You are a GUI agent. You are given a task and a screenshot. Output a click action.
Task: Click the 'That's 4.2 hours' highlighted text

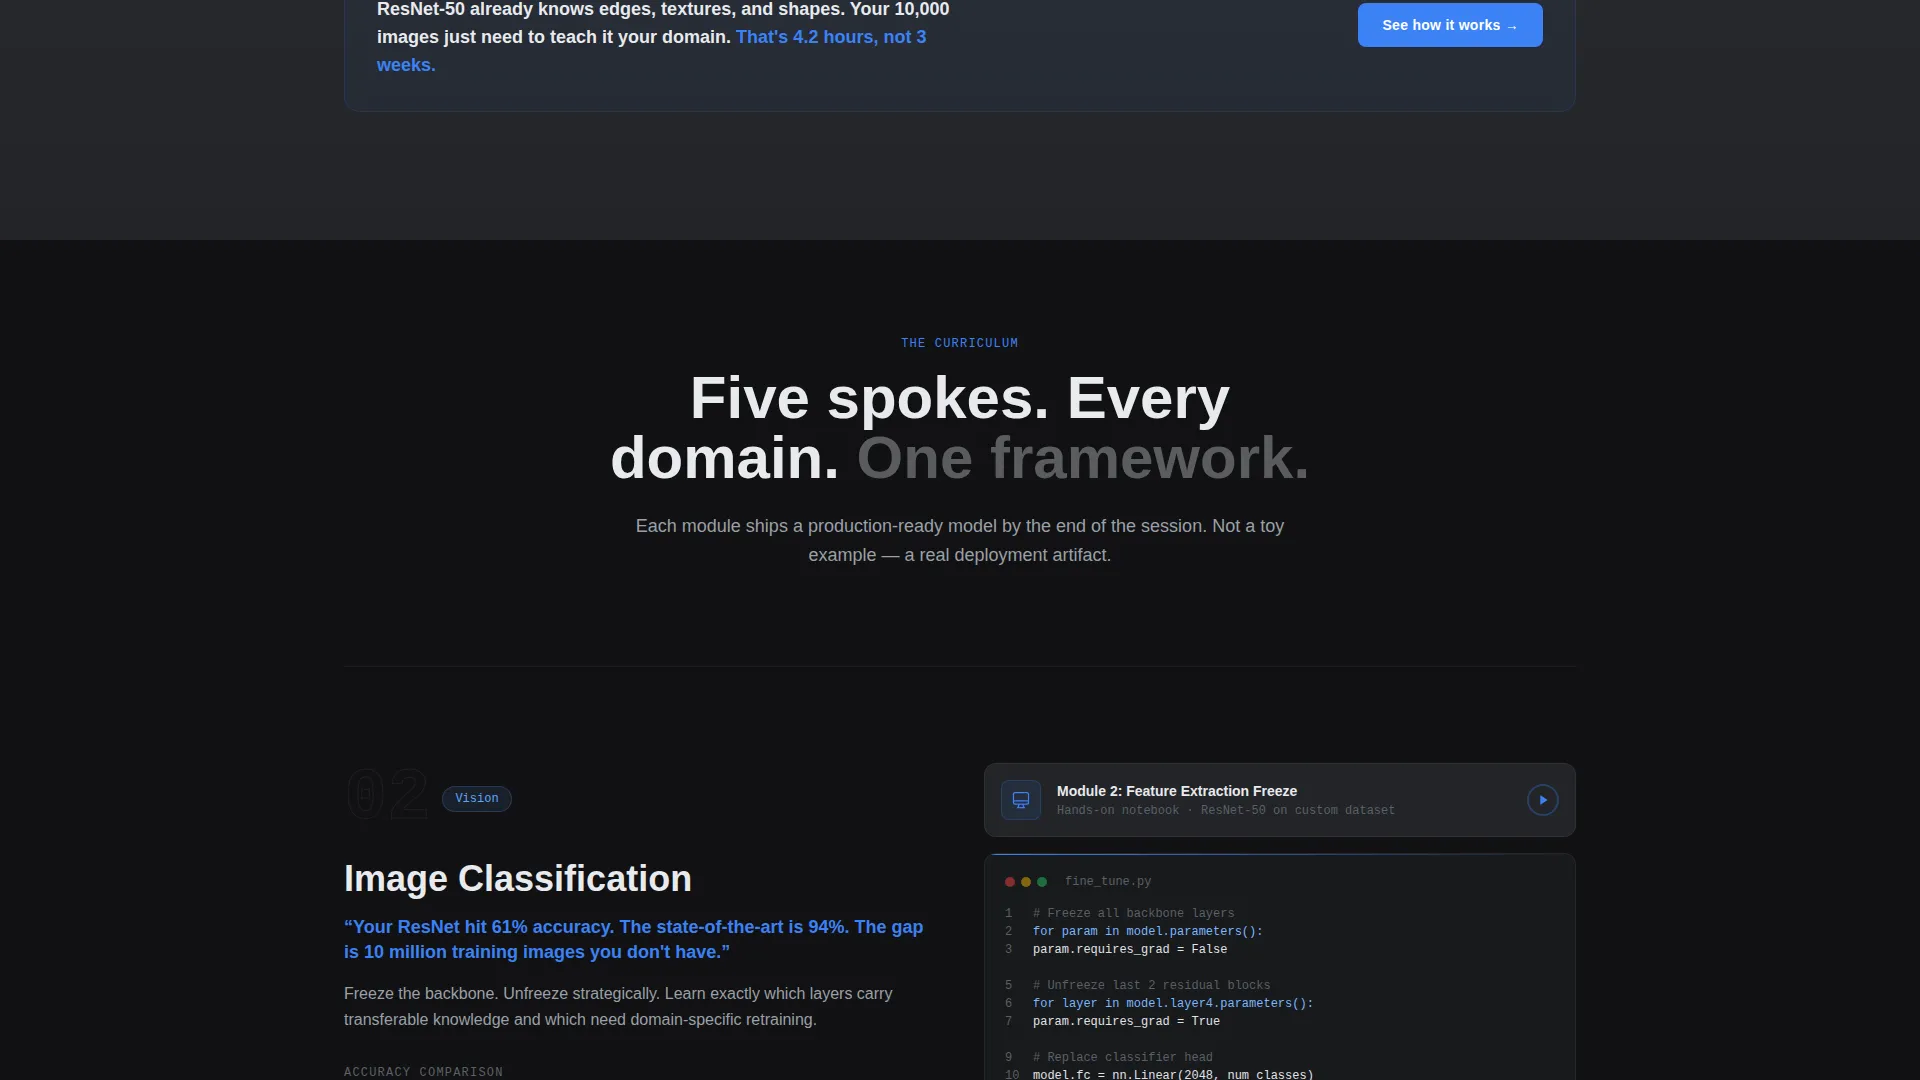click(x=651, y=51)
